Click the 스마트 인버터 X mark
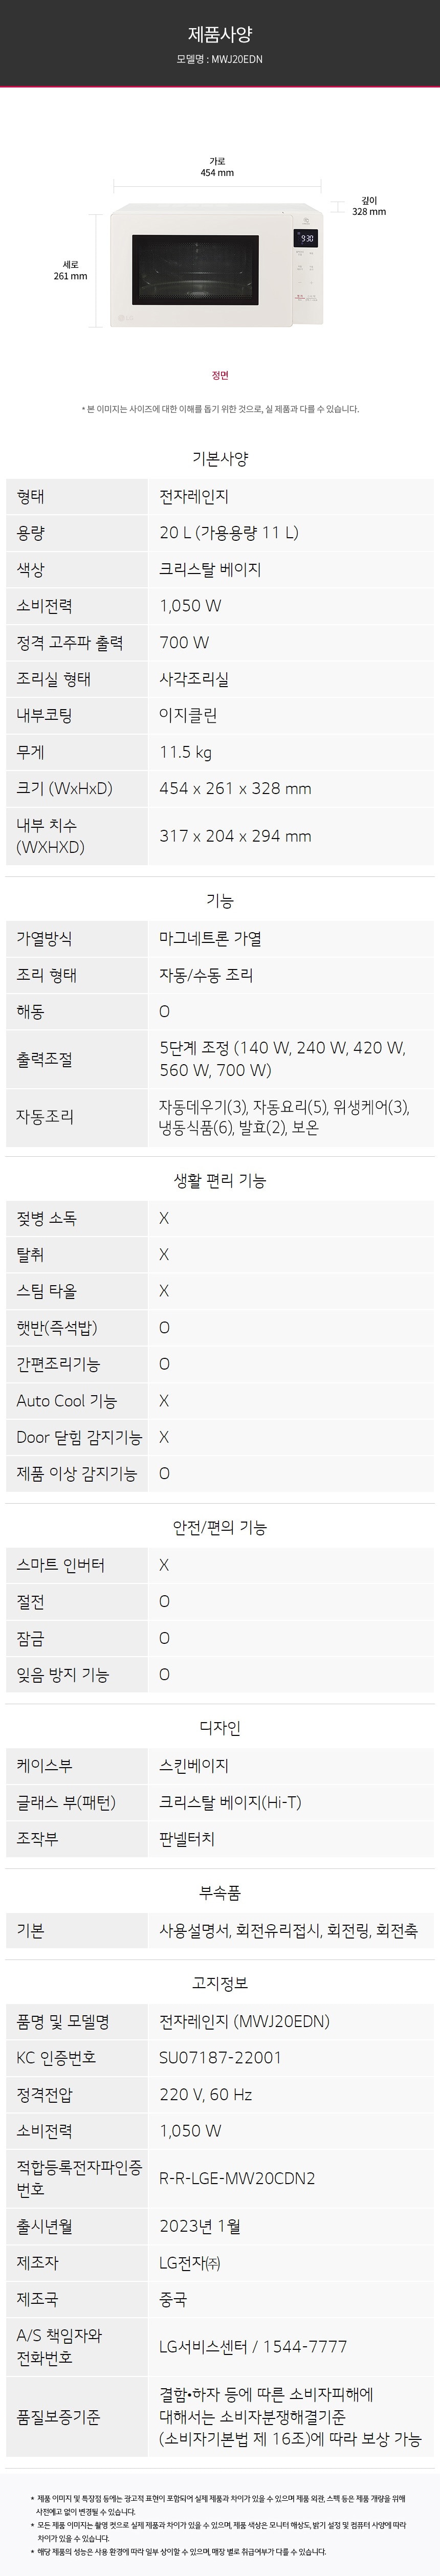The width and height of the screenshot is (440, 2576). [164, 1565]
